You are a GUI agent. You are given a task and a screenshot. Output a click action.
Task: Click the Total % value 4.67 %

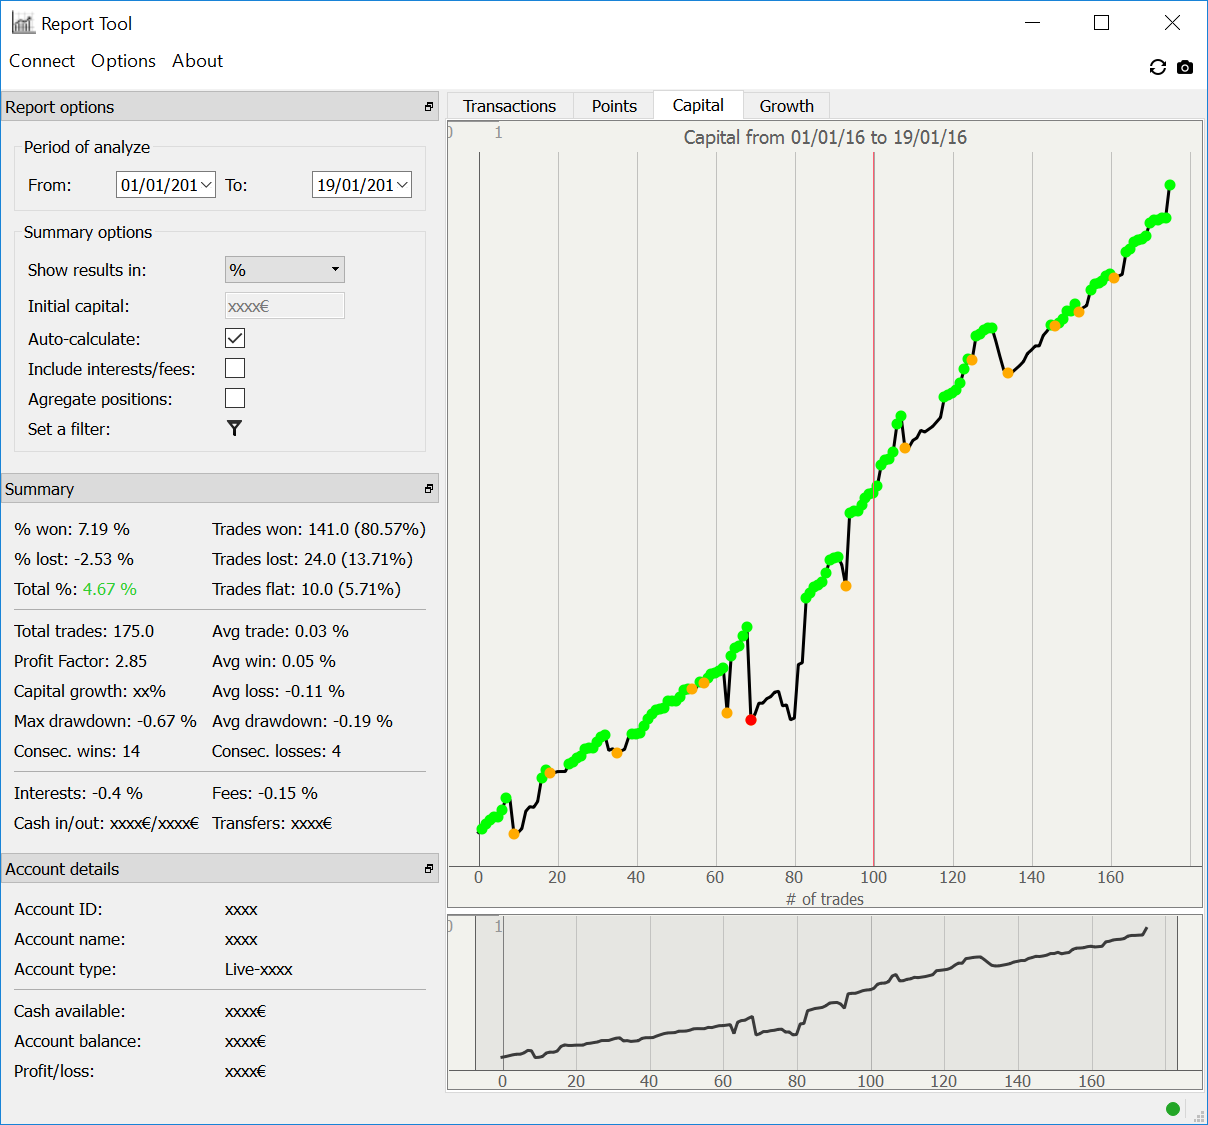click(x=110, y=589)
